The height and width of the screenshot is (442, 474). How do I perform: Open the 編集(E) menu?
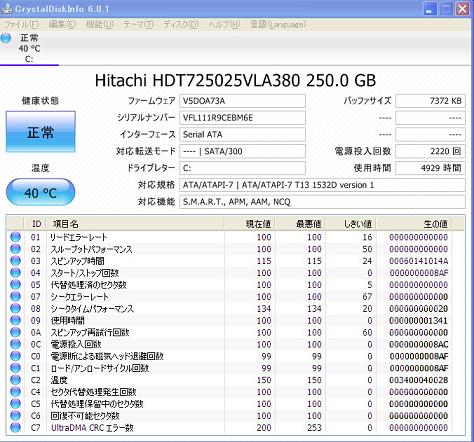(x=62, y=24)
